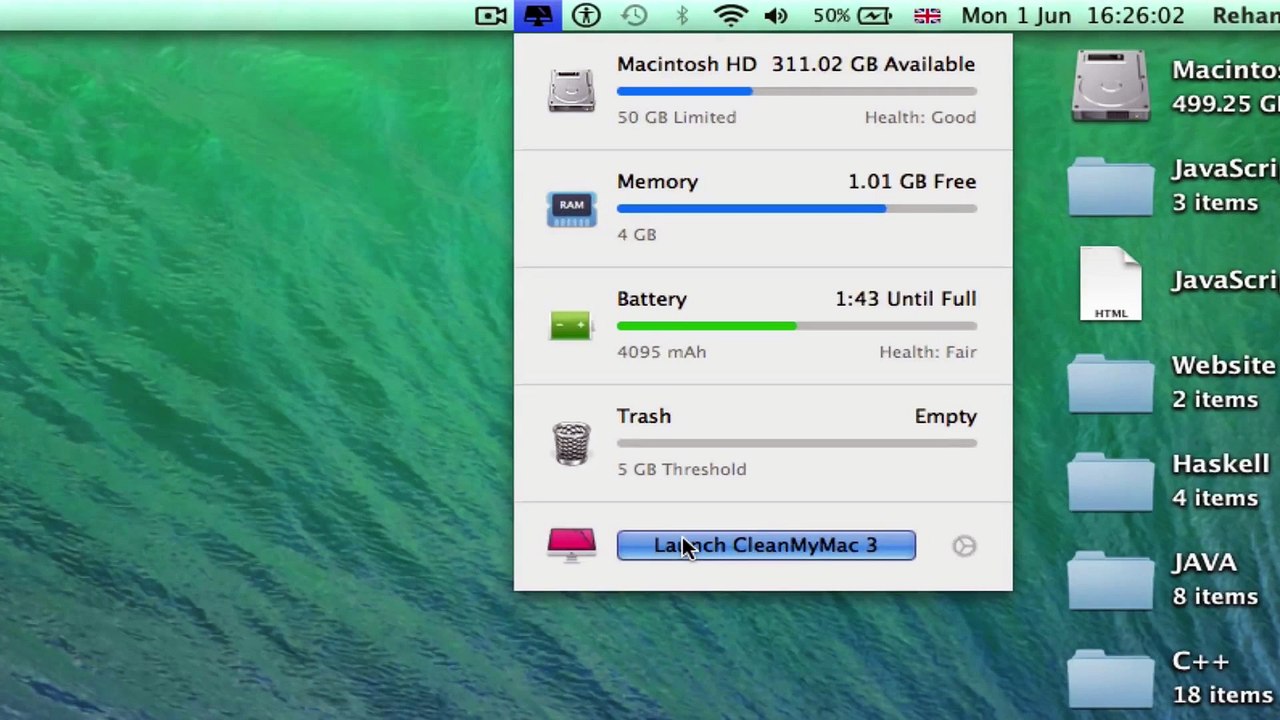Click the '5 GB Threshold' trash text
This screenshot has width=1280, height=720.
tap(682, 469)
